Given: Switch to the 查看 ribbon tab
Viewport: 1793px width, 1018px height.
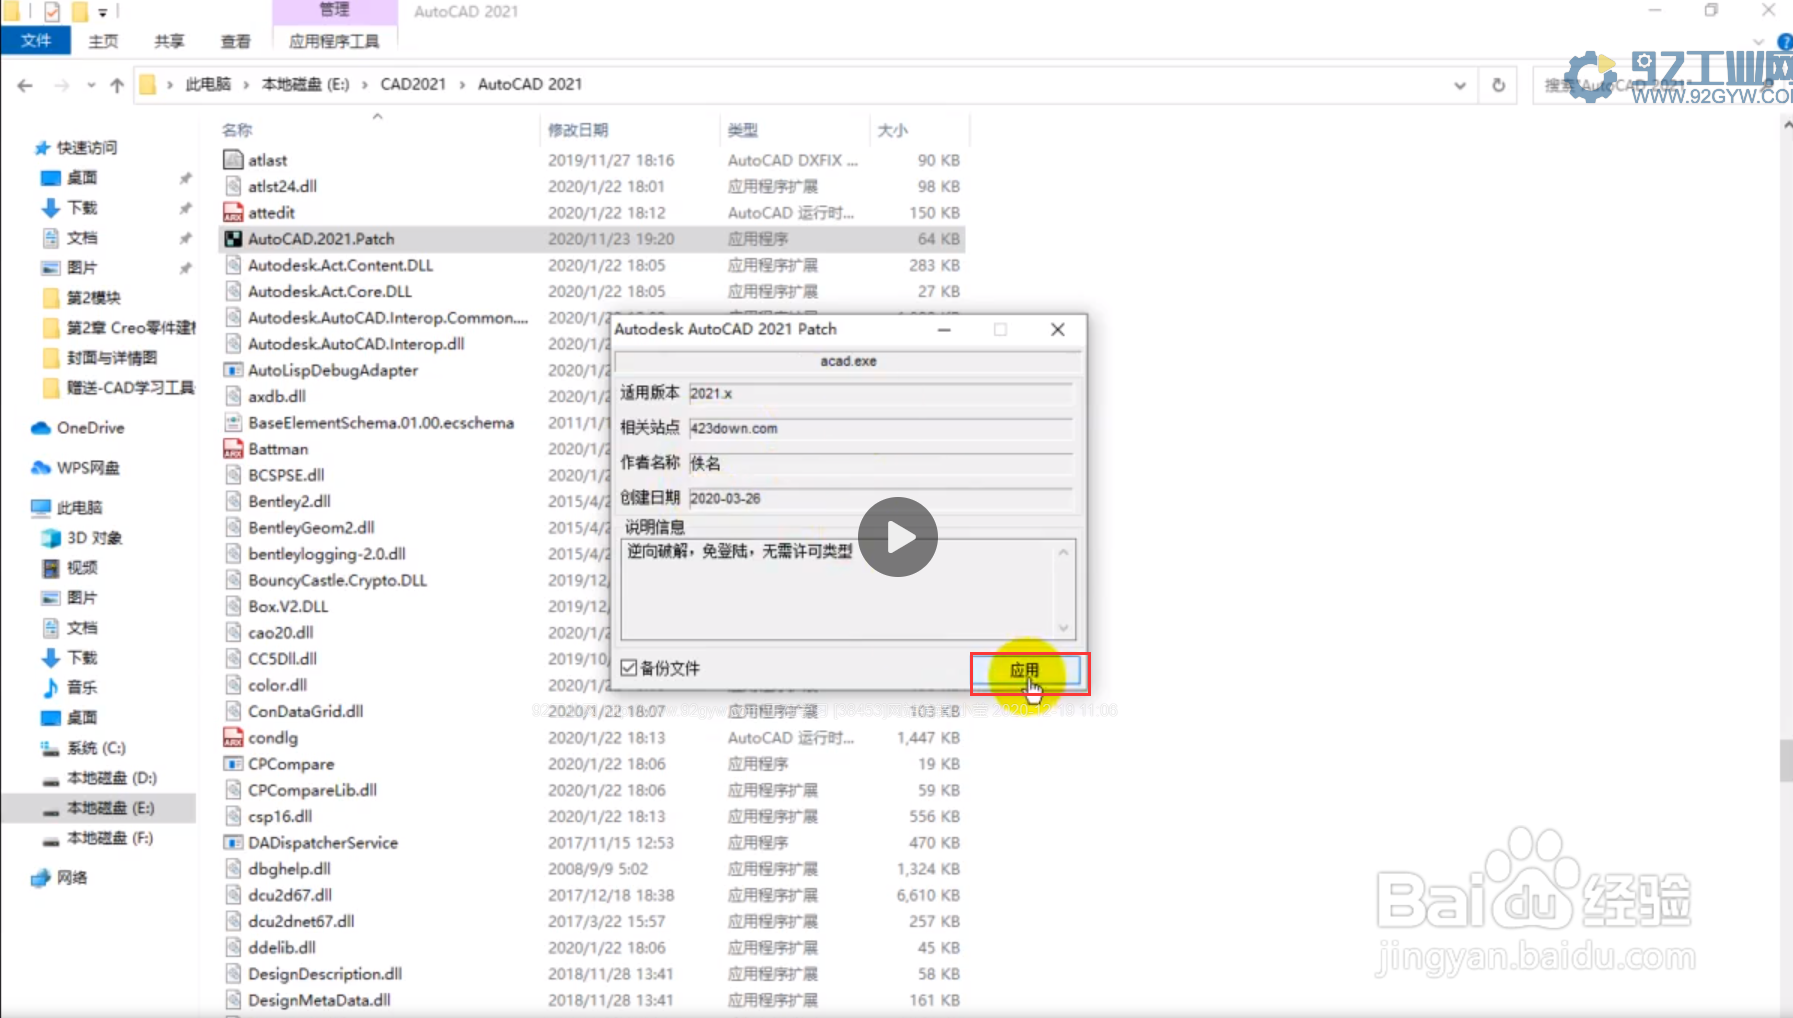Looking at the screenshot, I should coord(236,41).
